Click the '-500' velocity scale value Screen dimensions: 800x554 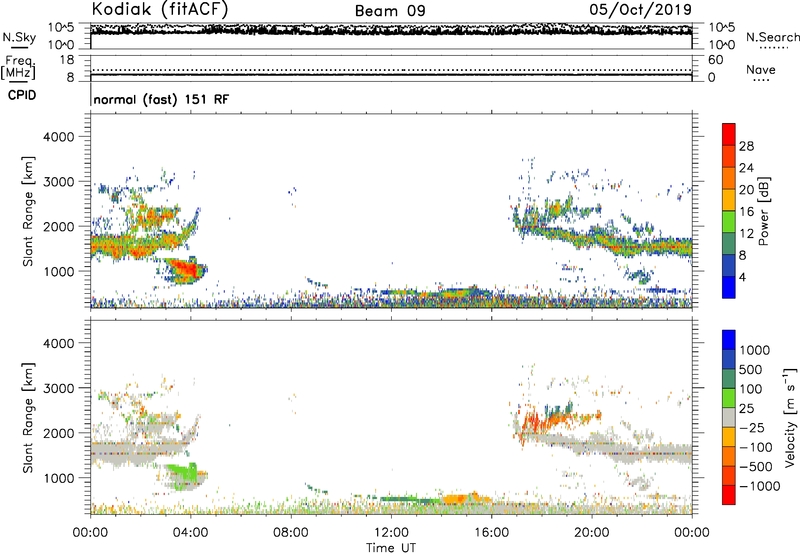756,467
